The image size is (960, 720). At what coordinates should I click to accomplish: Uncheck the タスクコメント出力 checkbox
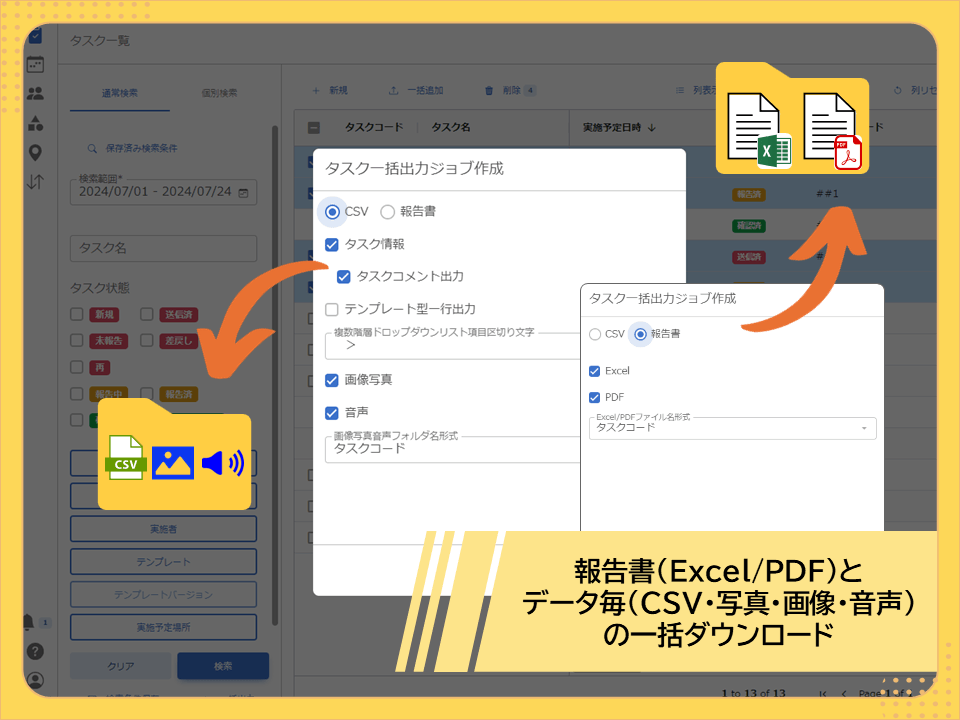(344, 276)
